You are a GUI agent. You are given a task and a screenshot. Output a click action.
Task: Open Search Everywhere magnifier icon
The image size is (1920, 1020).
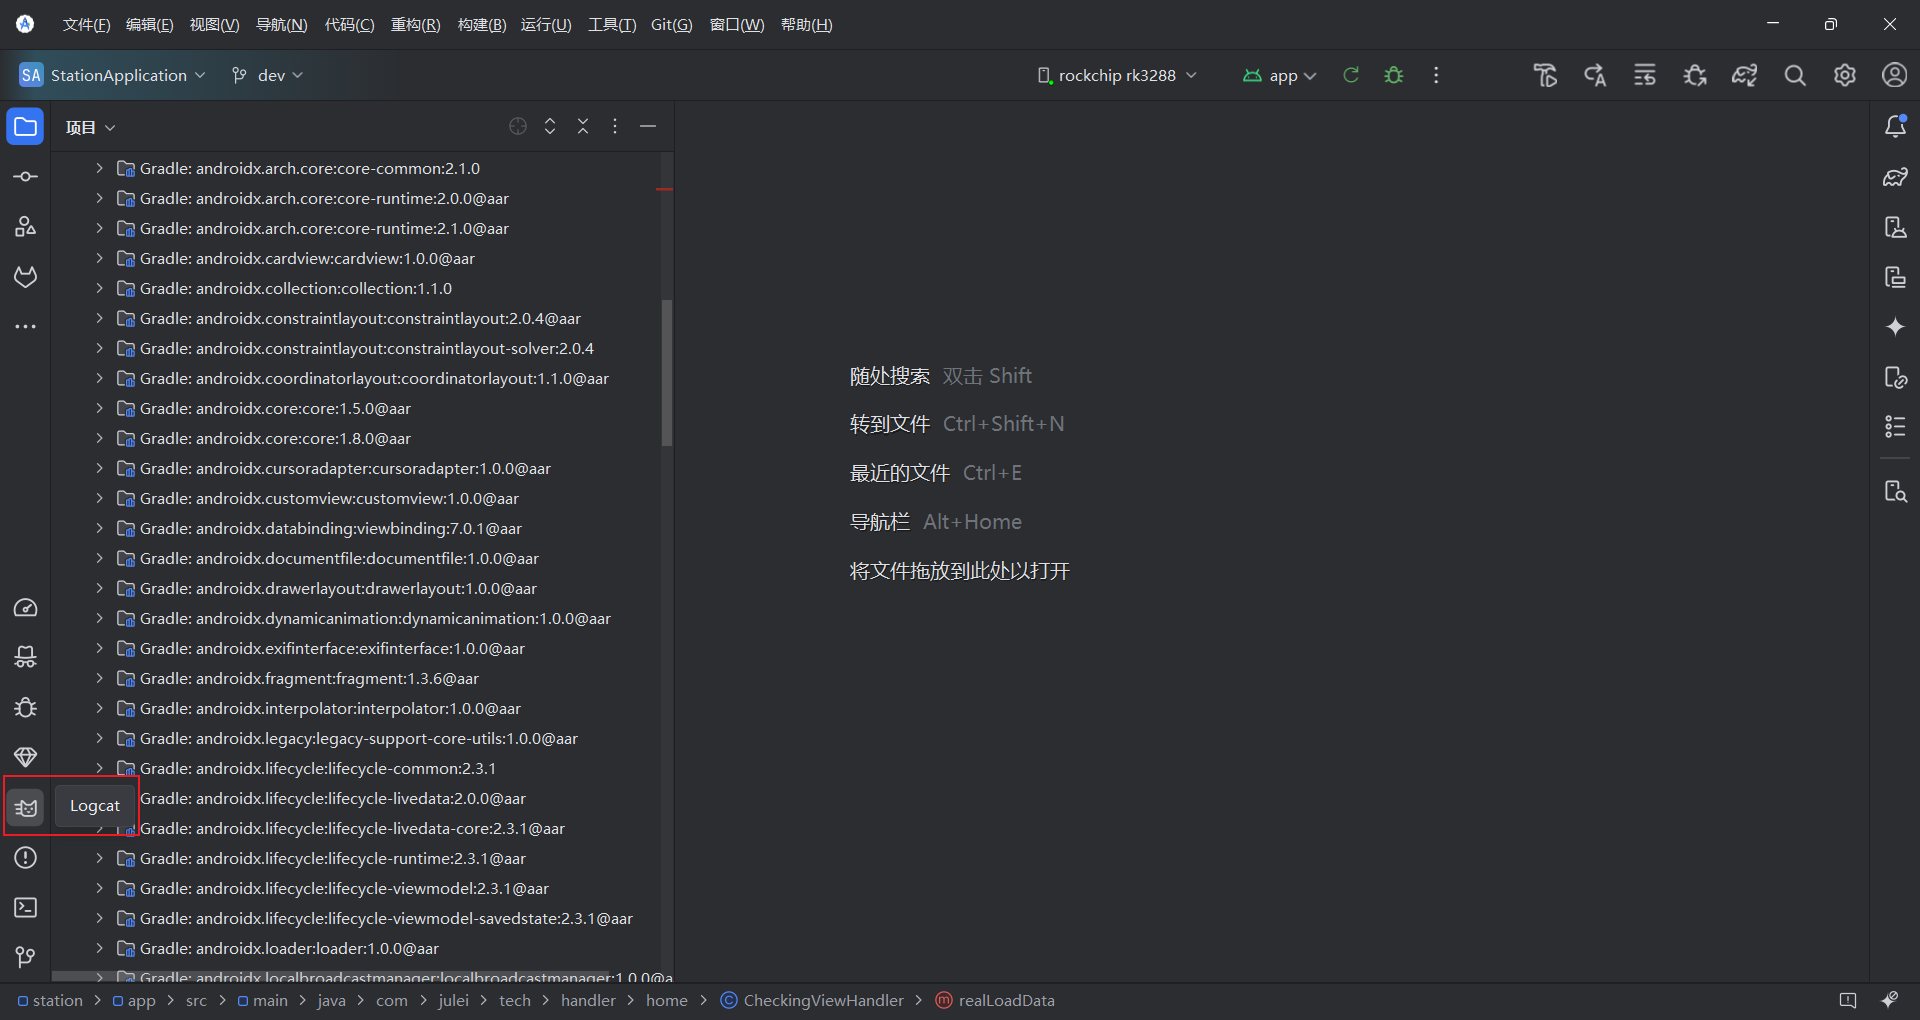(x=1795, y=75)
